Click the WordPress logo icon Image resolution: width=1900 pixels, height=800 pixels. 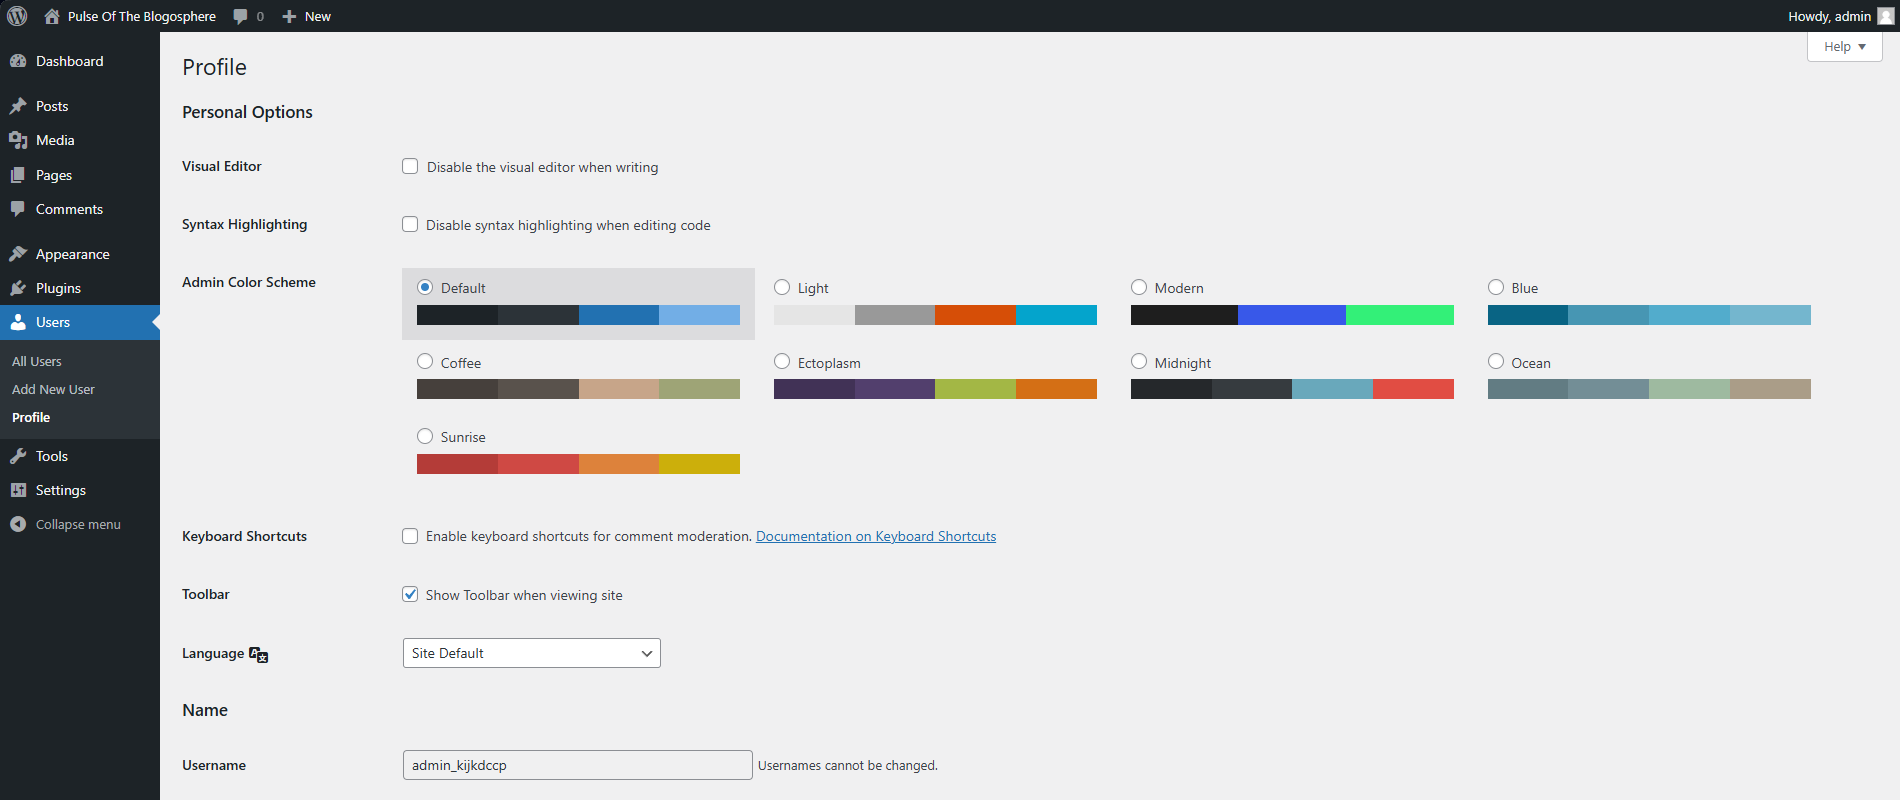pos(17,16)
